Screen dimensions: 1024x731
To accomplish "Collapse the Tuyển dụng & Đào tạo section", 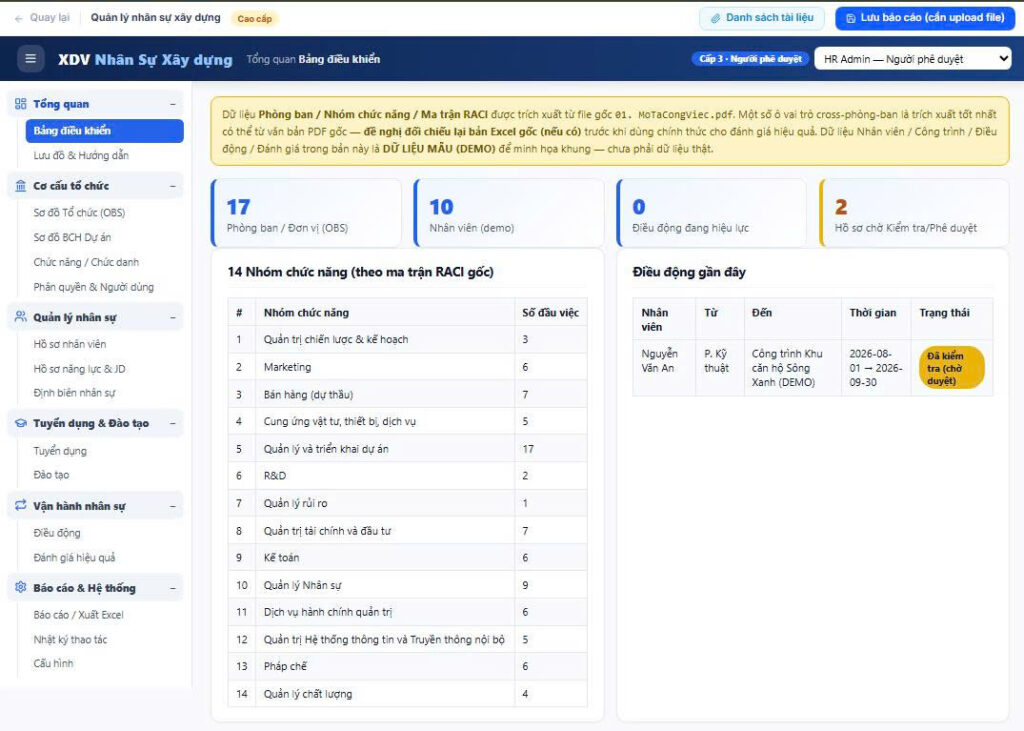I will (172, 423).
